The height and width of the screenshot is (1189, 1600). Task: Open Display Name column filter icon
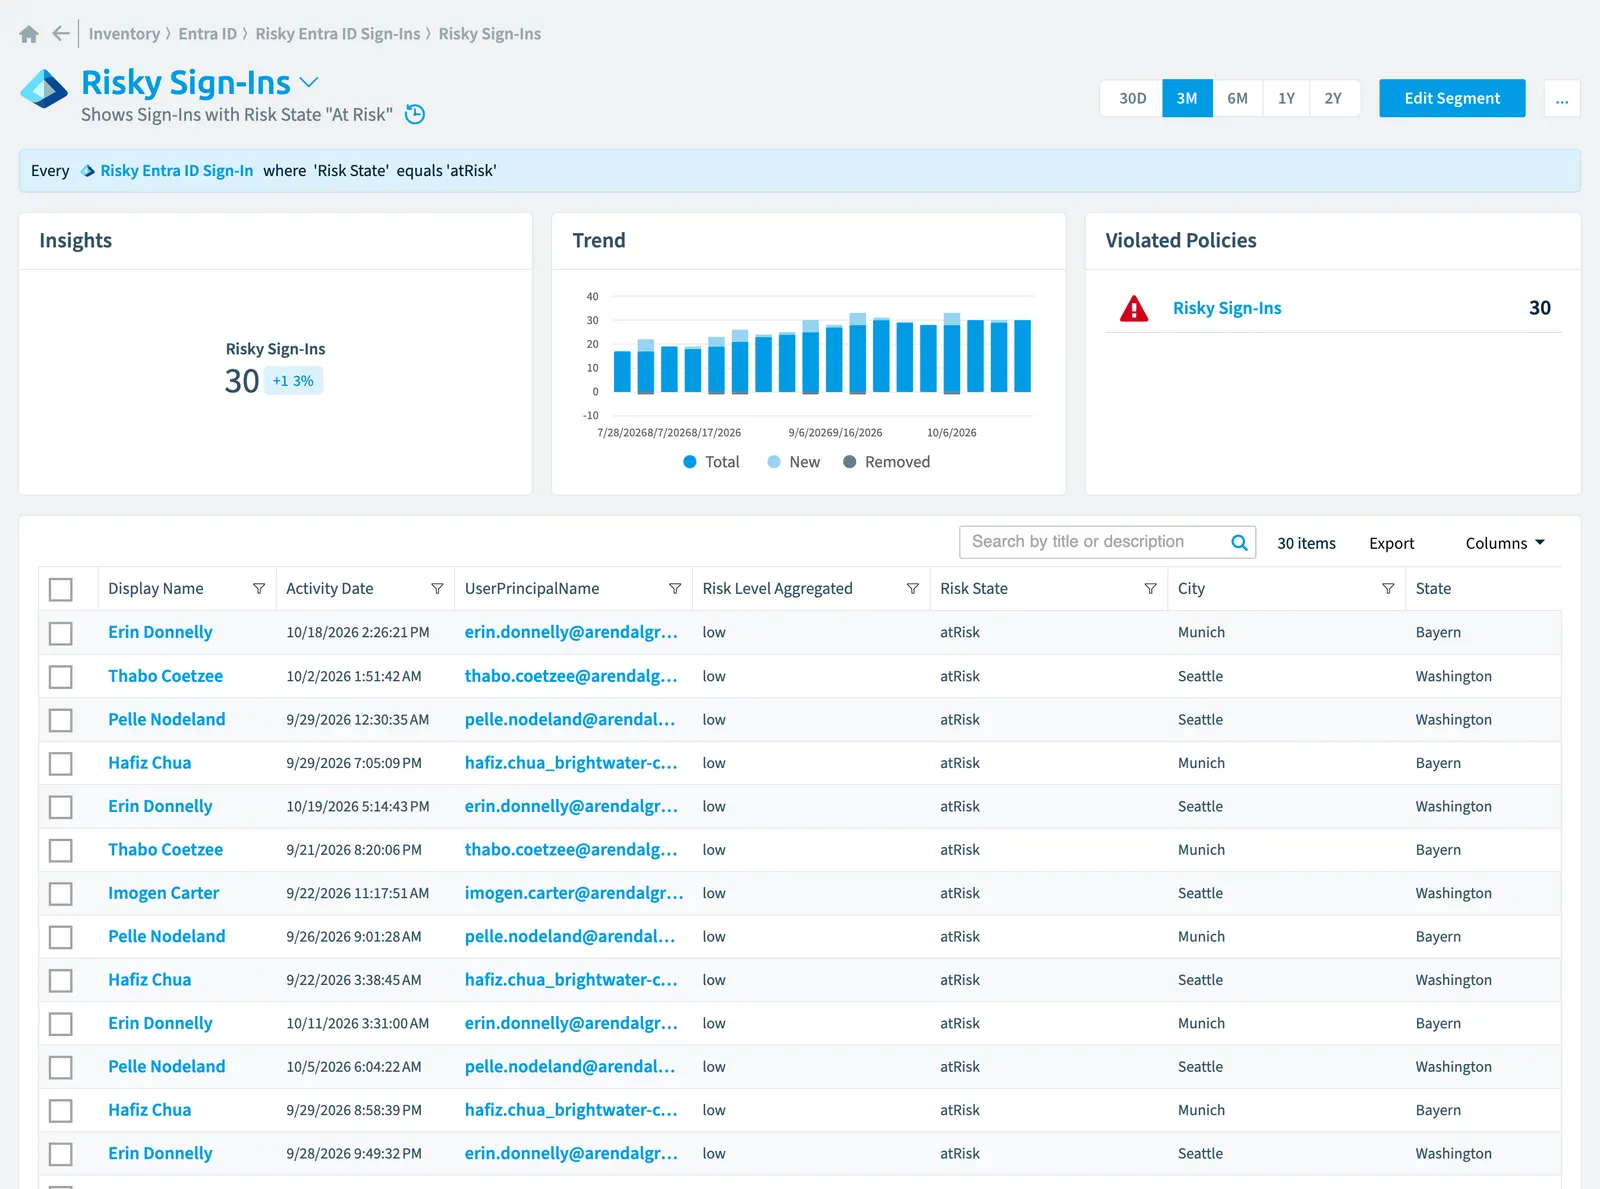(259, 589)
